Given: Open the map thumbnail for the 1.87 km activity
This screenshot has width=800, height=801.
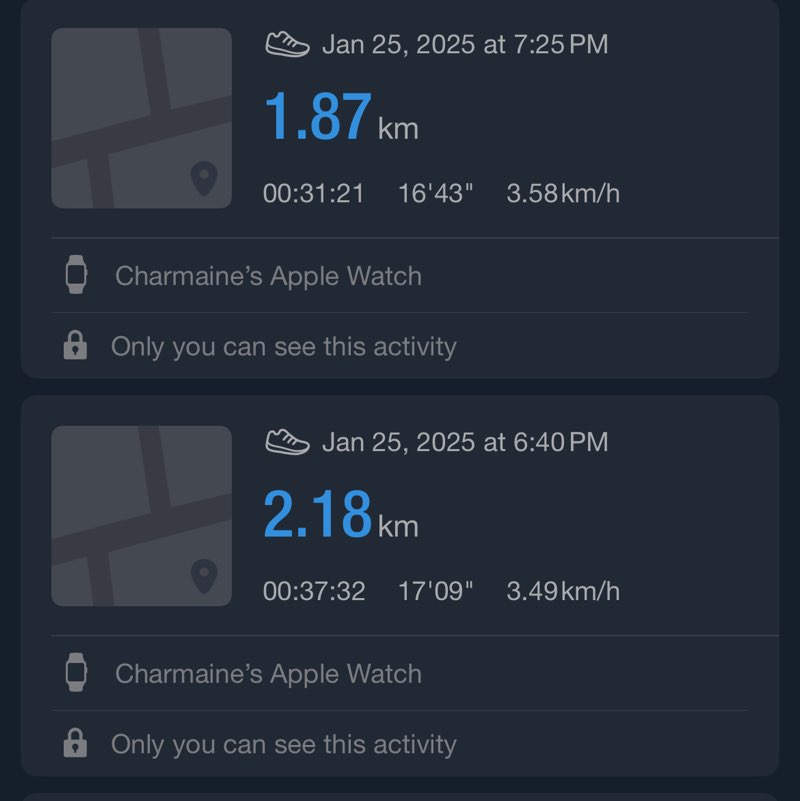Looking at the screenshot, I should (141, 118).
